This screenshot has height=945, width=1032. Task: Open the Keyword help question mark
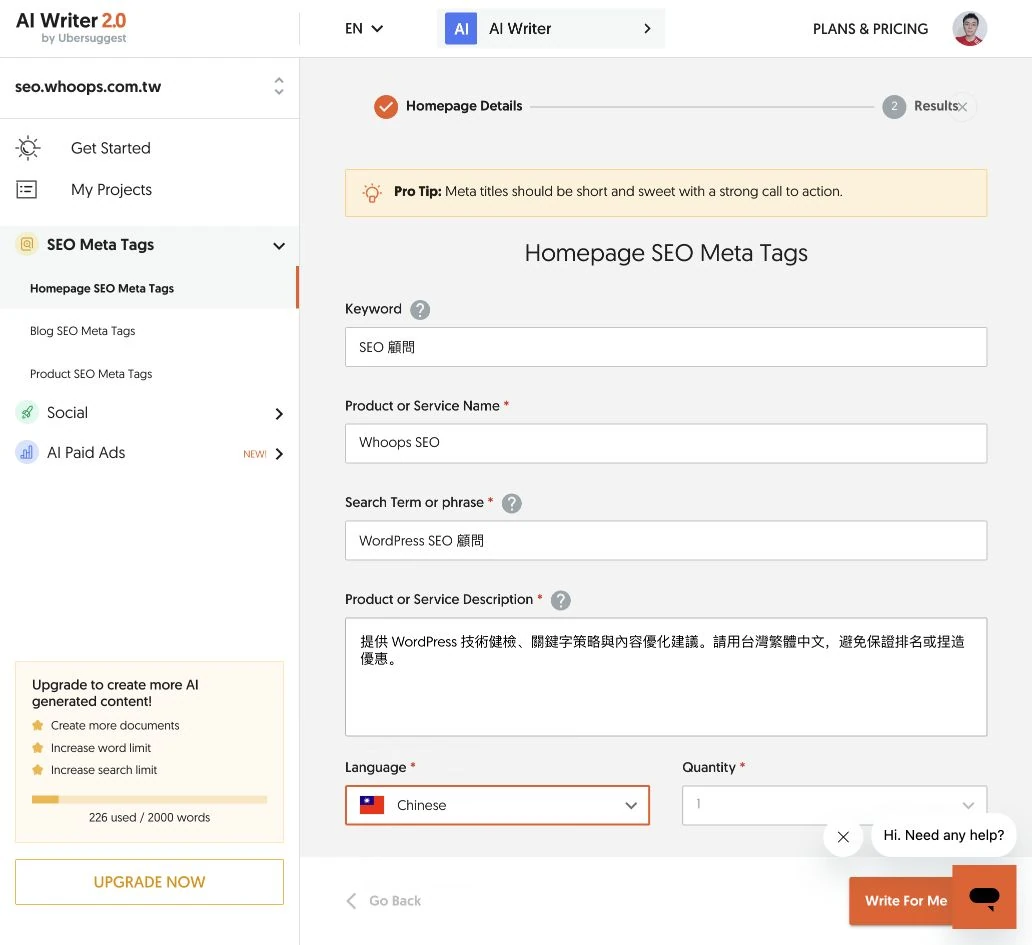coord(420,309)
